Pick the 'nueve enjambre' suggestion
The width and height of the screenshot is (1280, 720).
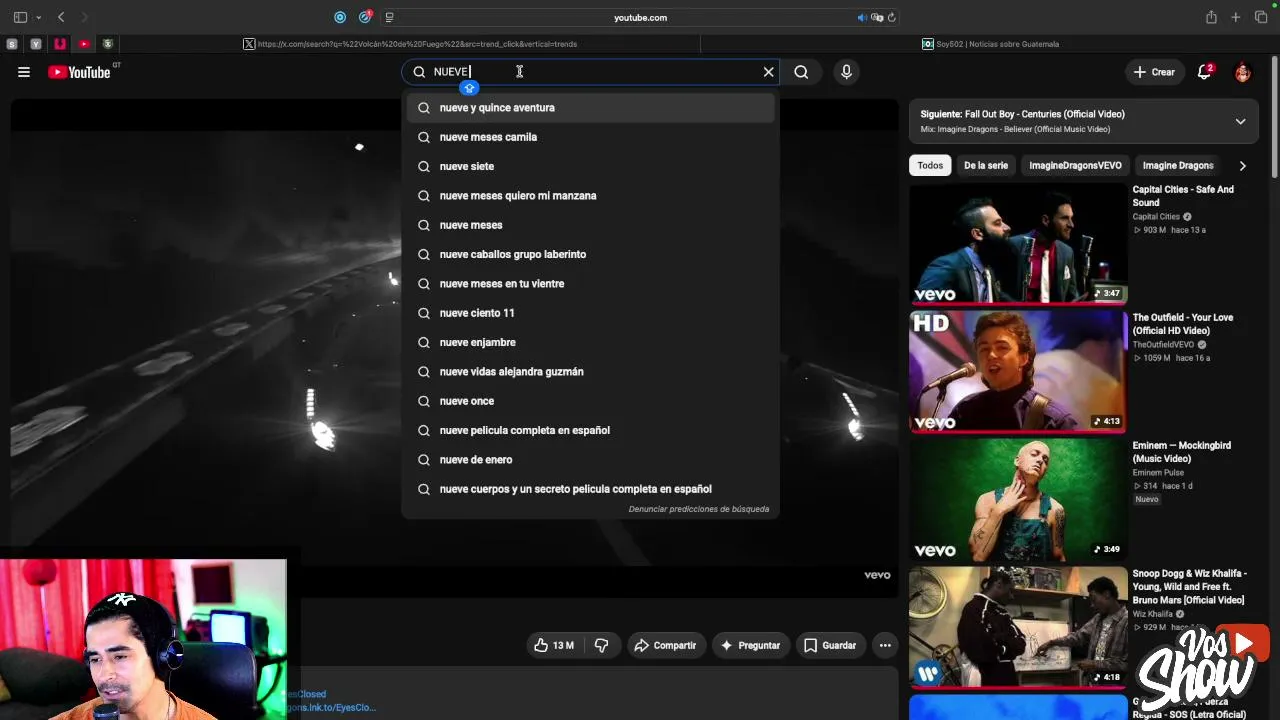(590, 342)
